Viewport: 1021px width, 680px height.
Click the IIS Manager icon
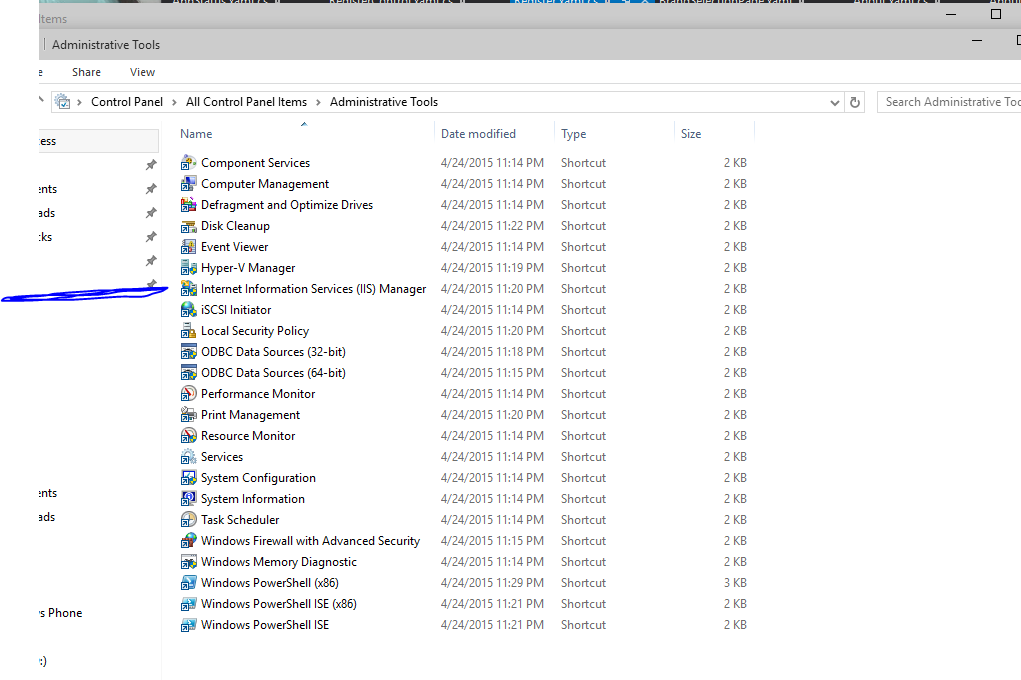pyautogui.click(x=188, y=289)
